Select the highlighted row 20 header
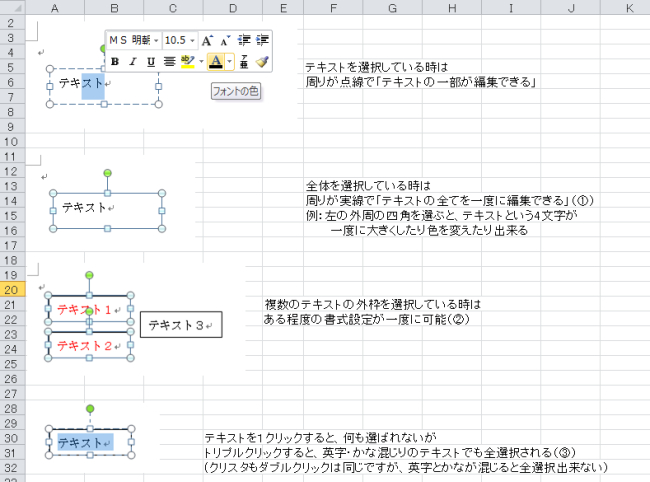The image size is (650, 482). [12, 290]
